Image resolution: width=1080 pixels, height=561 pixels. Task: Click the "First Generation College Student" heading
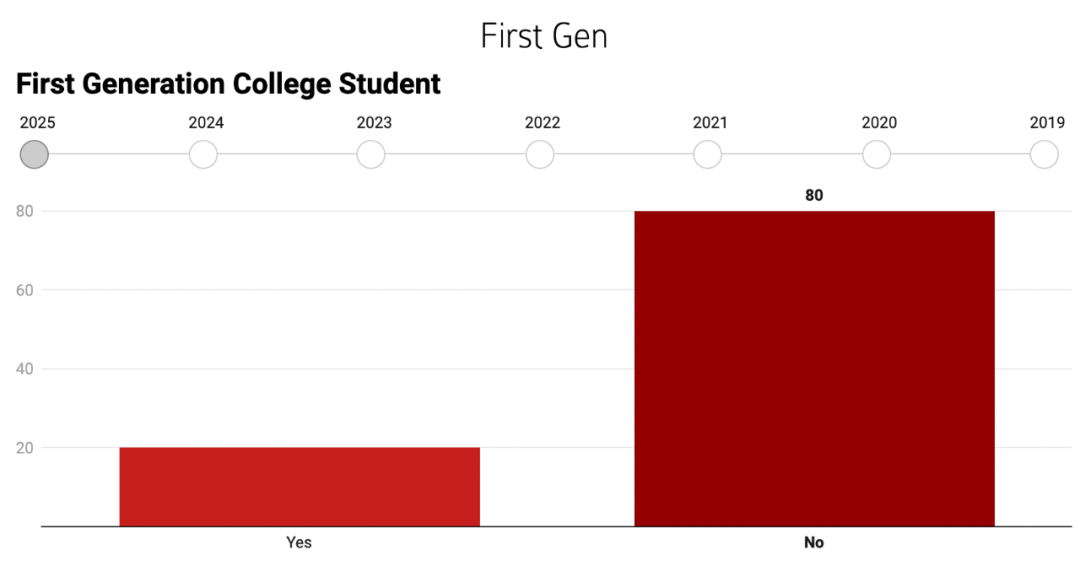(228, 84)
